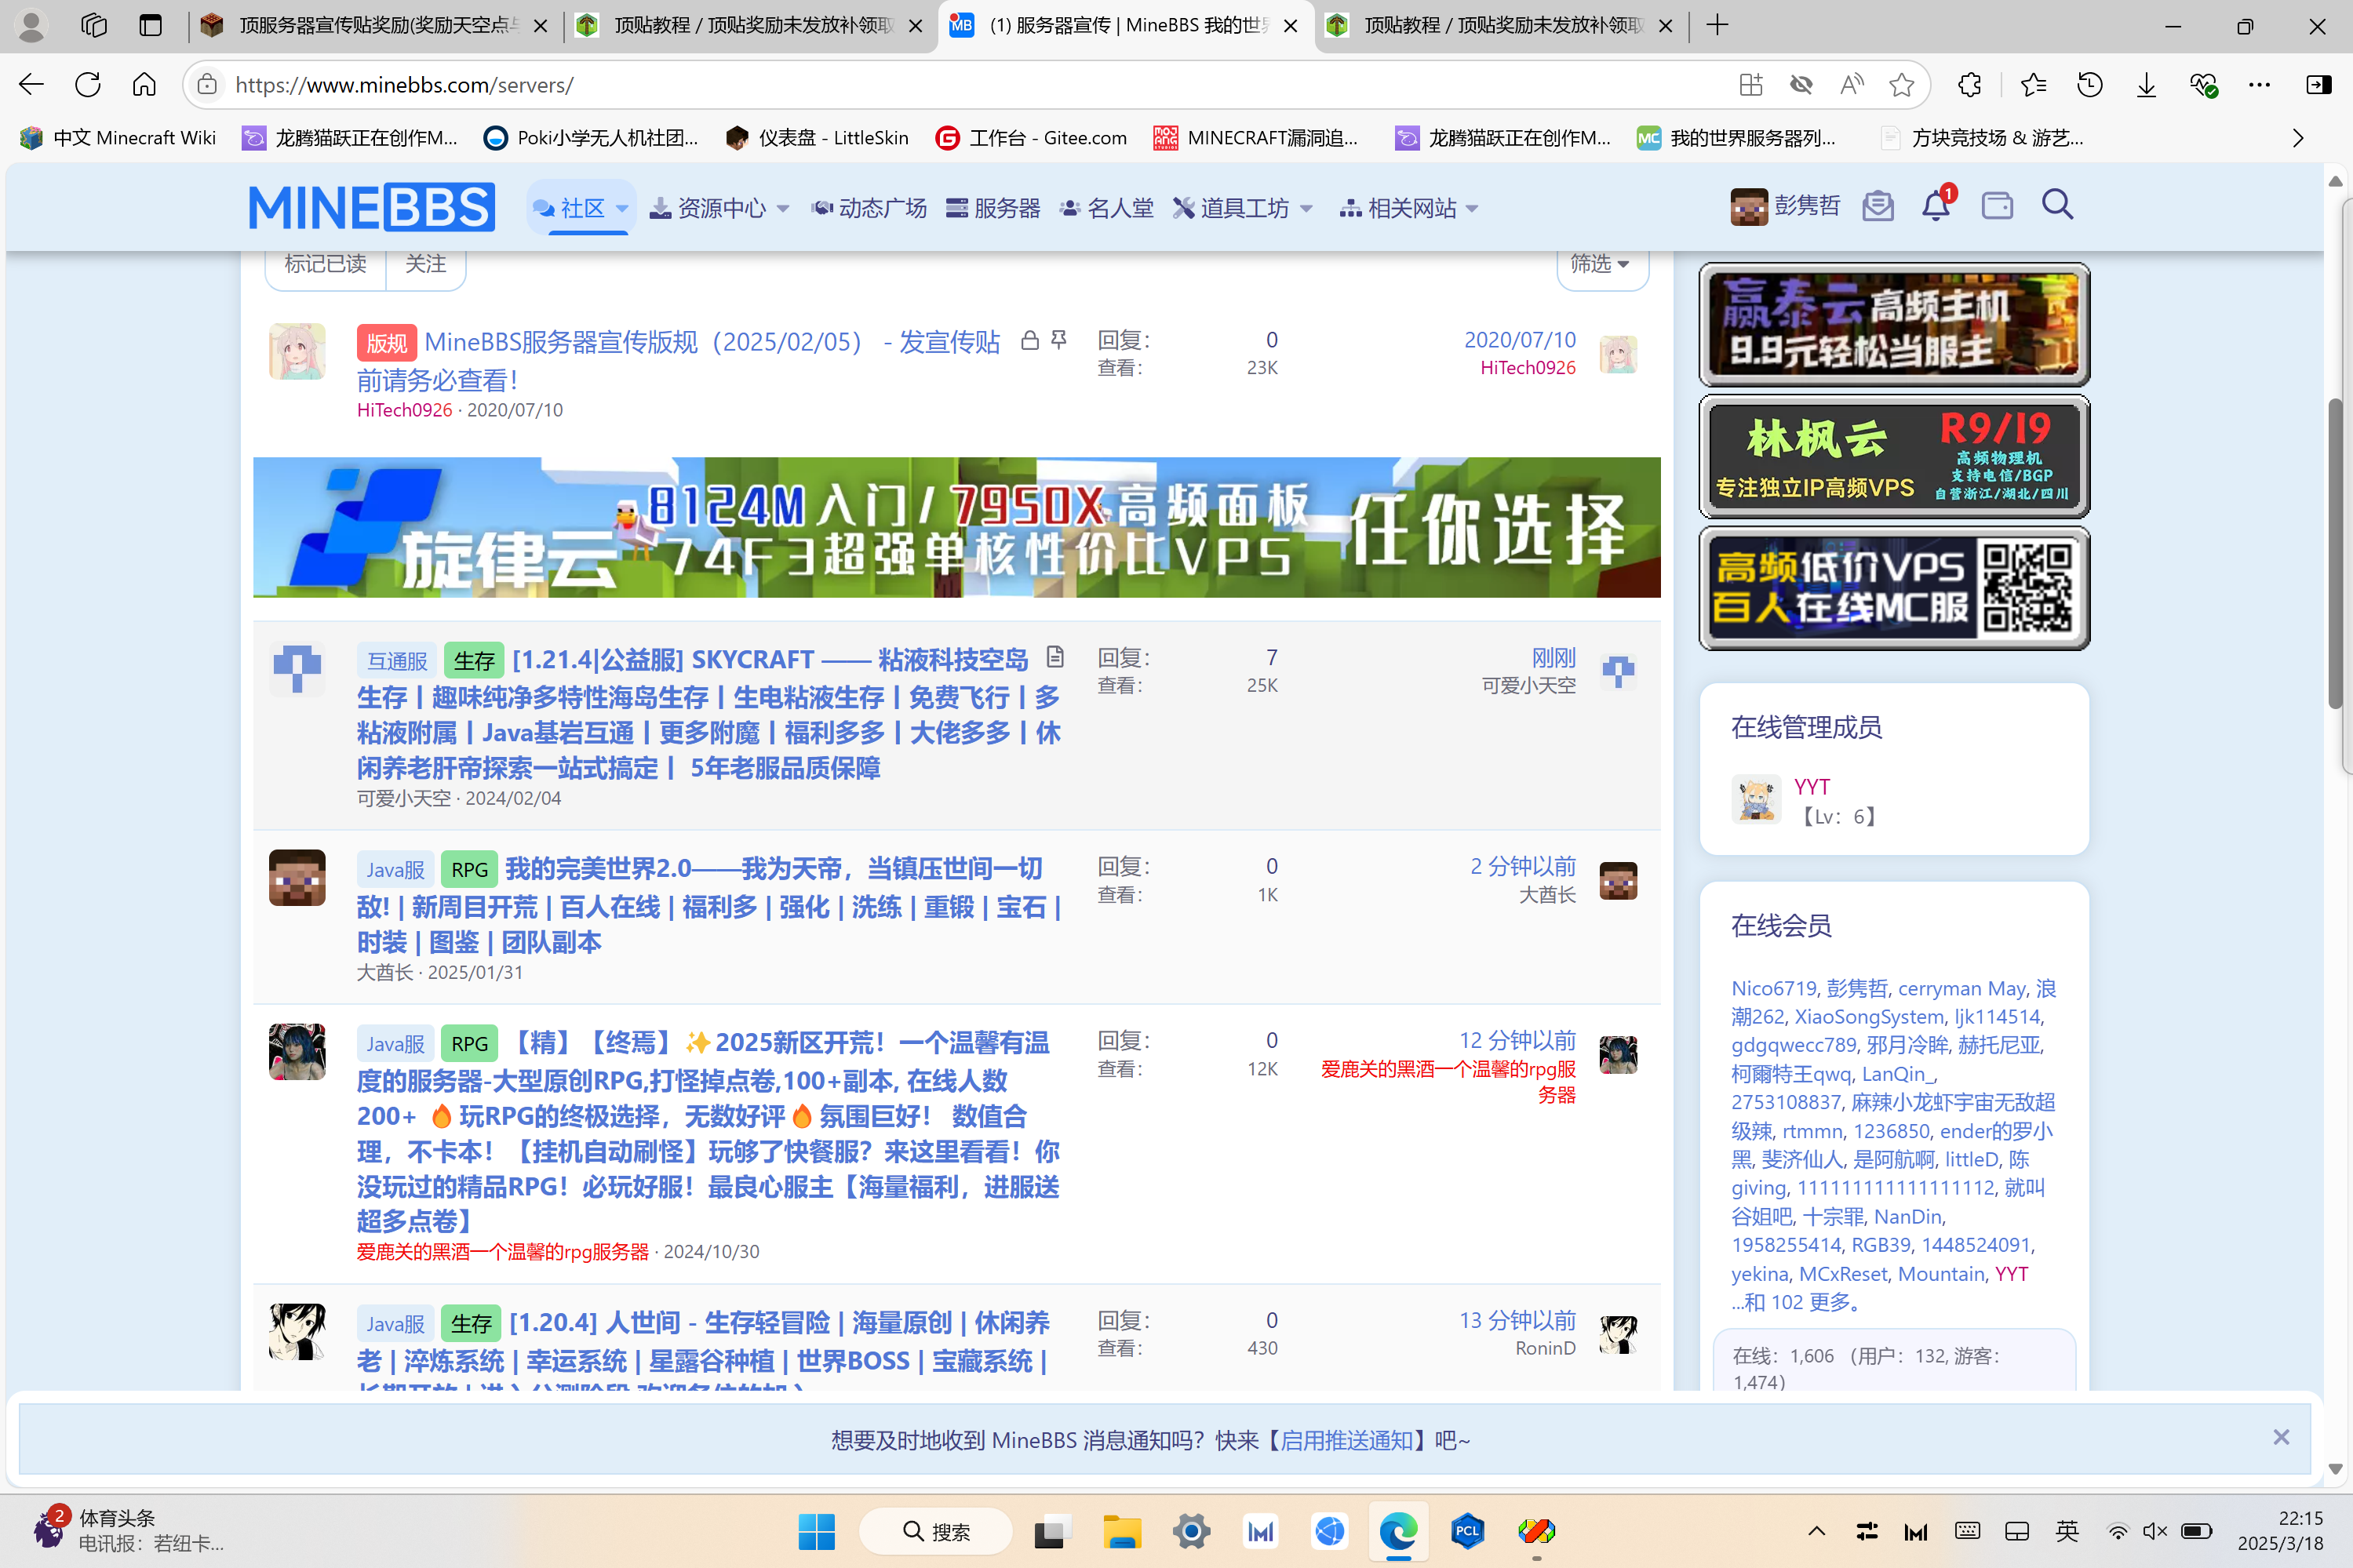The width and height of the screenshot is (2353, 1568).
Task: Show hidden system tray icons chevron
Action: tap(1816, 1531)
